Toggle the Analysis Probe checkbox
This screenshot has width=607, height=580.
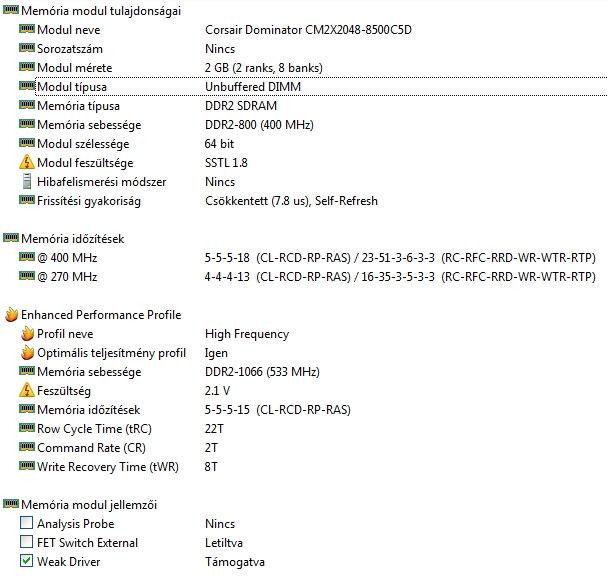(26, 523)
